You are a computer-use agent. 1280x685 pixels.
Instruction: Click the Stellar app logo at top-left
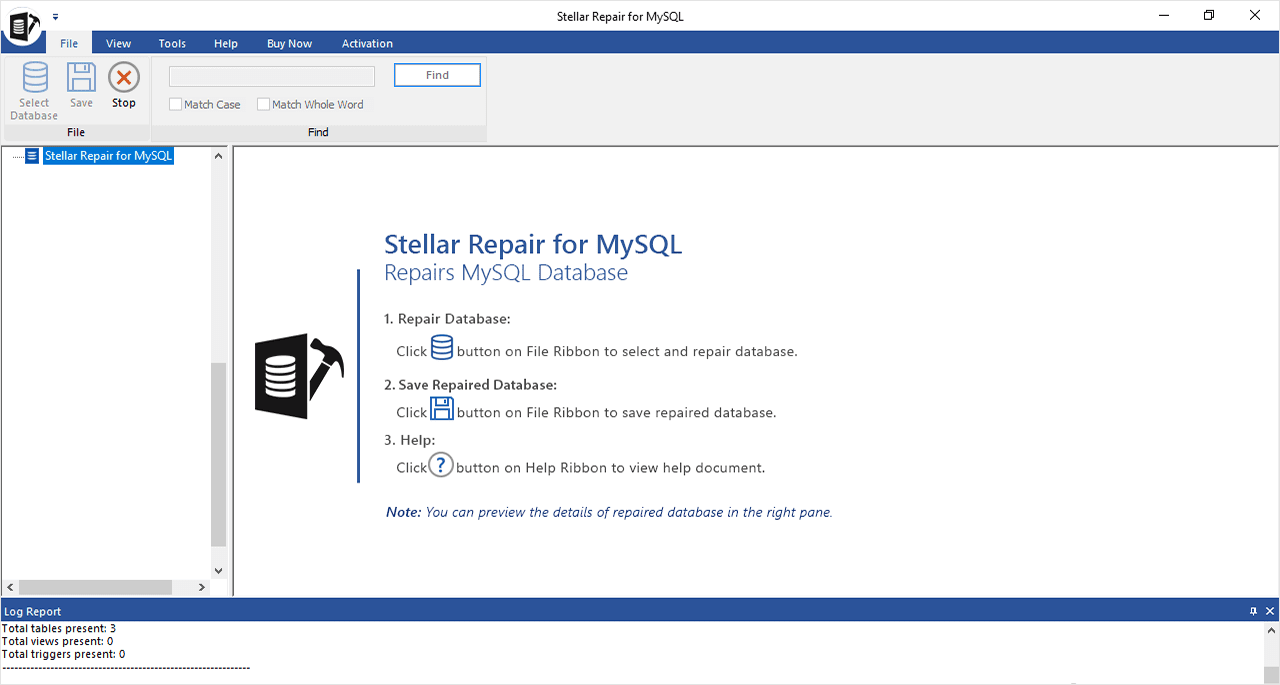(22, 26)
